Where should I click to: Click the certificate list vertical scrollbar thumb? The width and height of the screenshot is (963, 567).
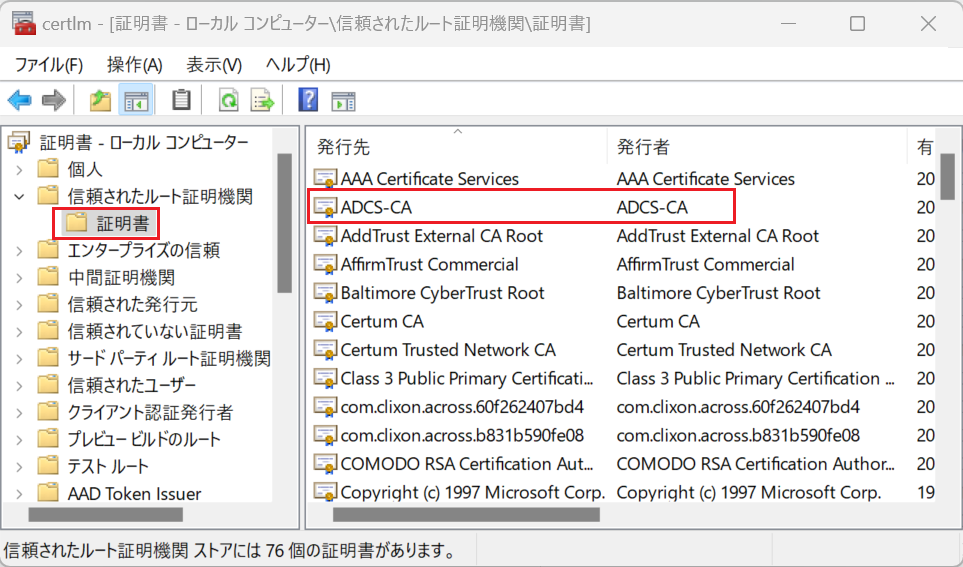point(948,177)
